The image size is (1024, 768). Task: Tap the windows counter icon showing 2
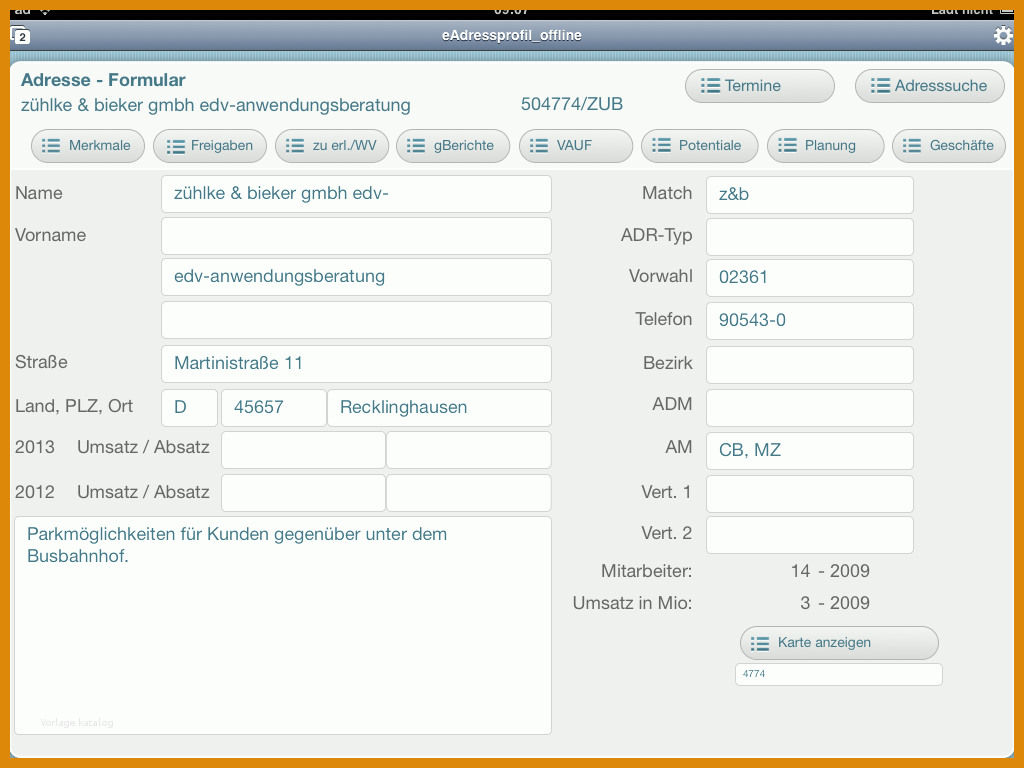click(x=20, y=35)
